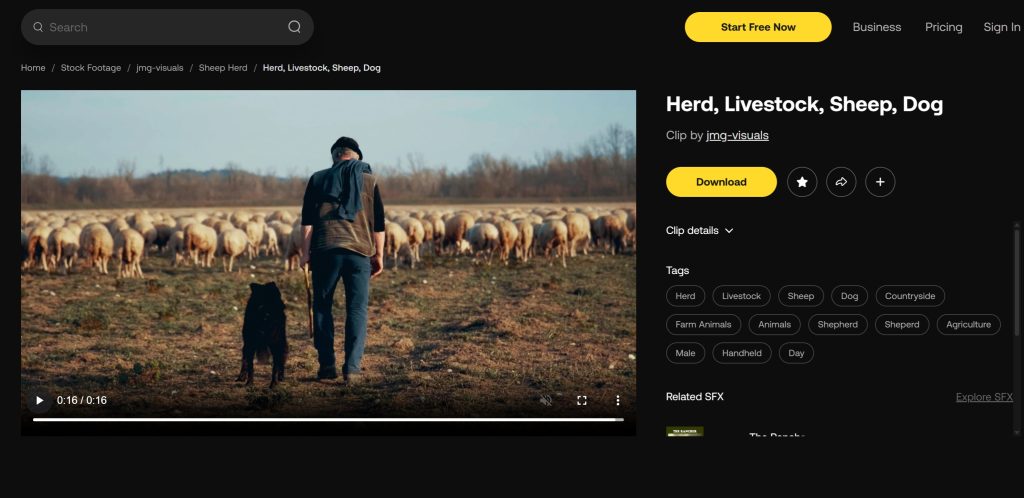Type in the Search input field
The width and height of the screenshot is (1024, 498).
160,27
